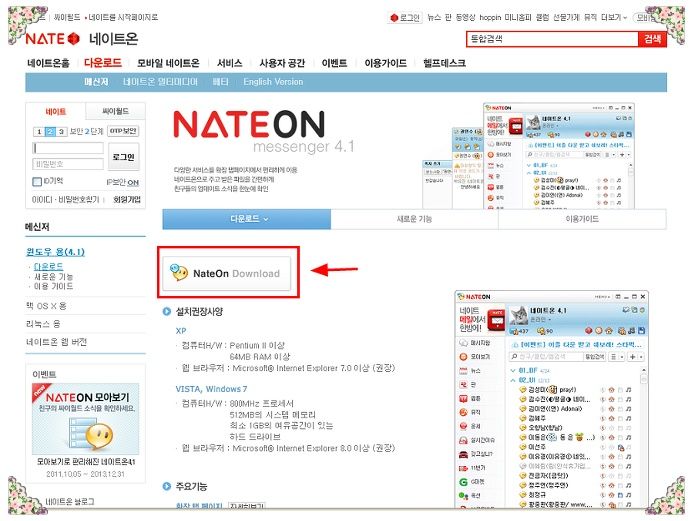Open 11번가 in the messenger sidebar
The image size is (693, 521).
[472, 468]
